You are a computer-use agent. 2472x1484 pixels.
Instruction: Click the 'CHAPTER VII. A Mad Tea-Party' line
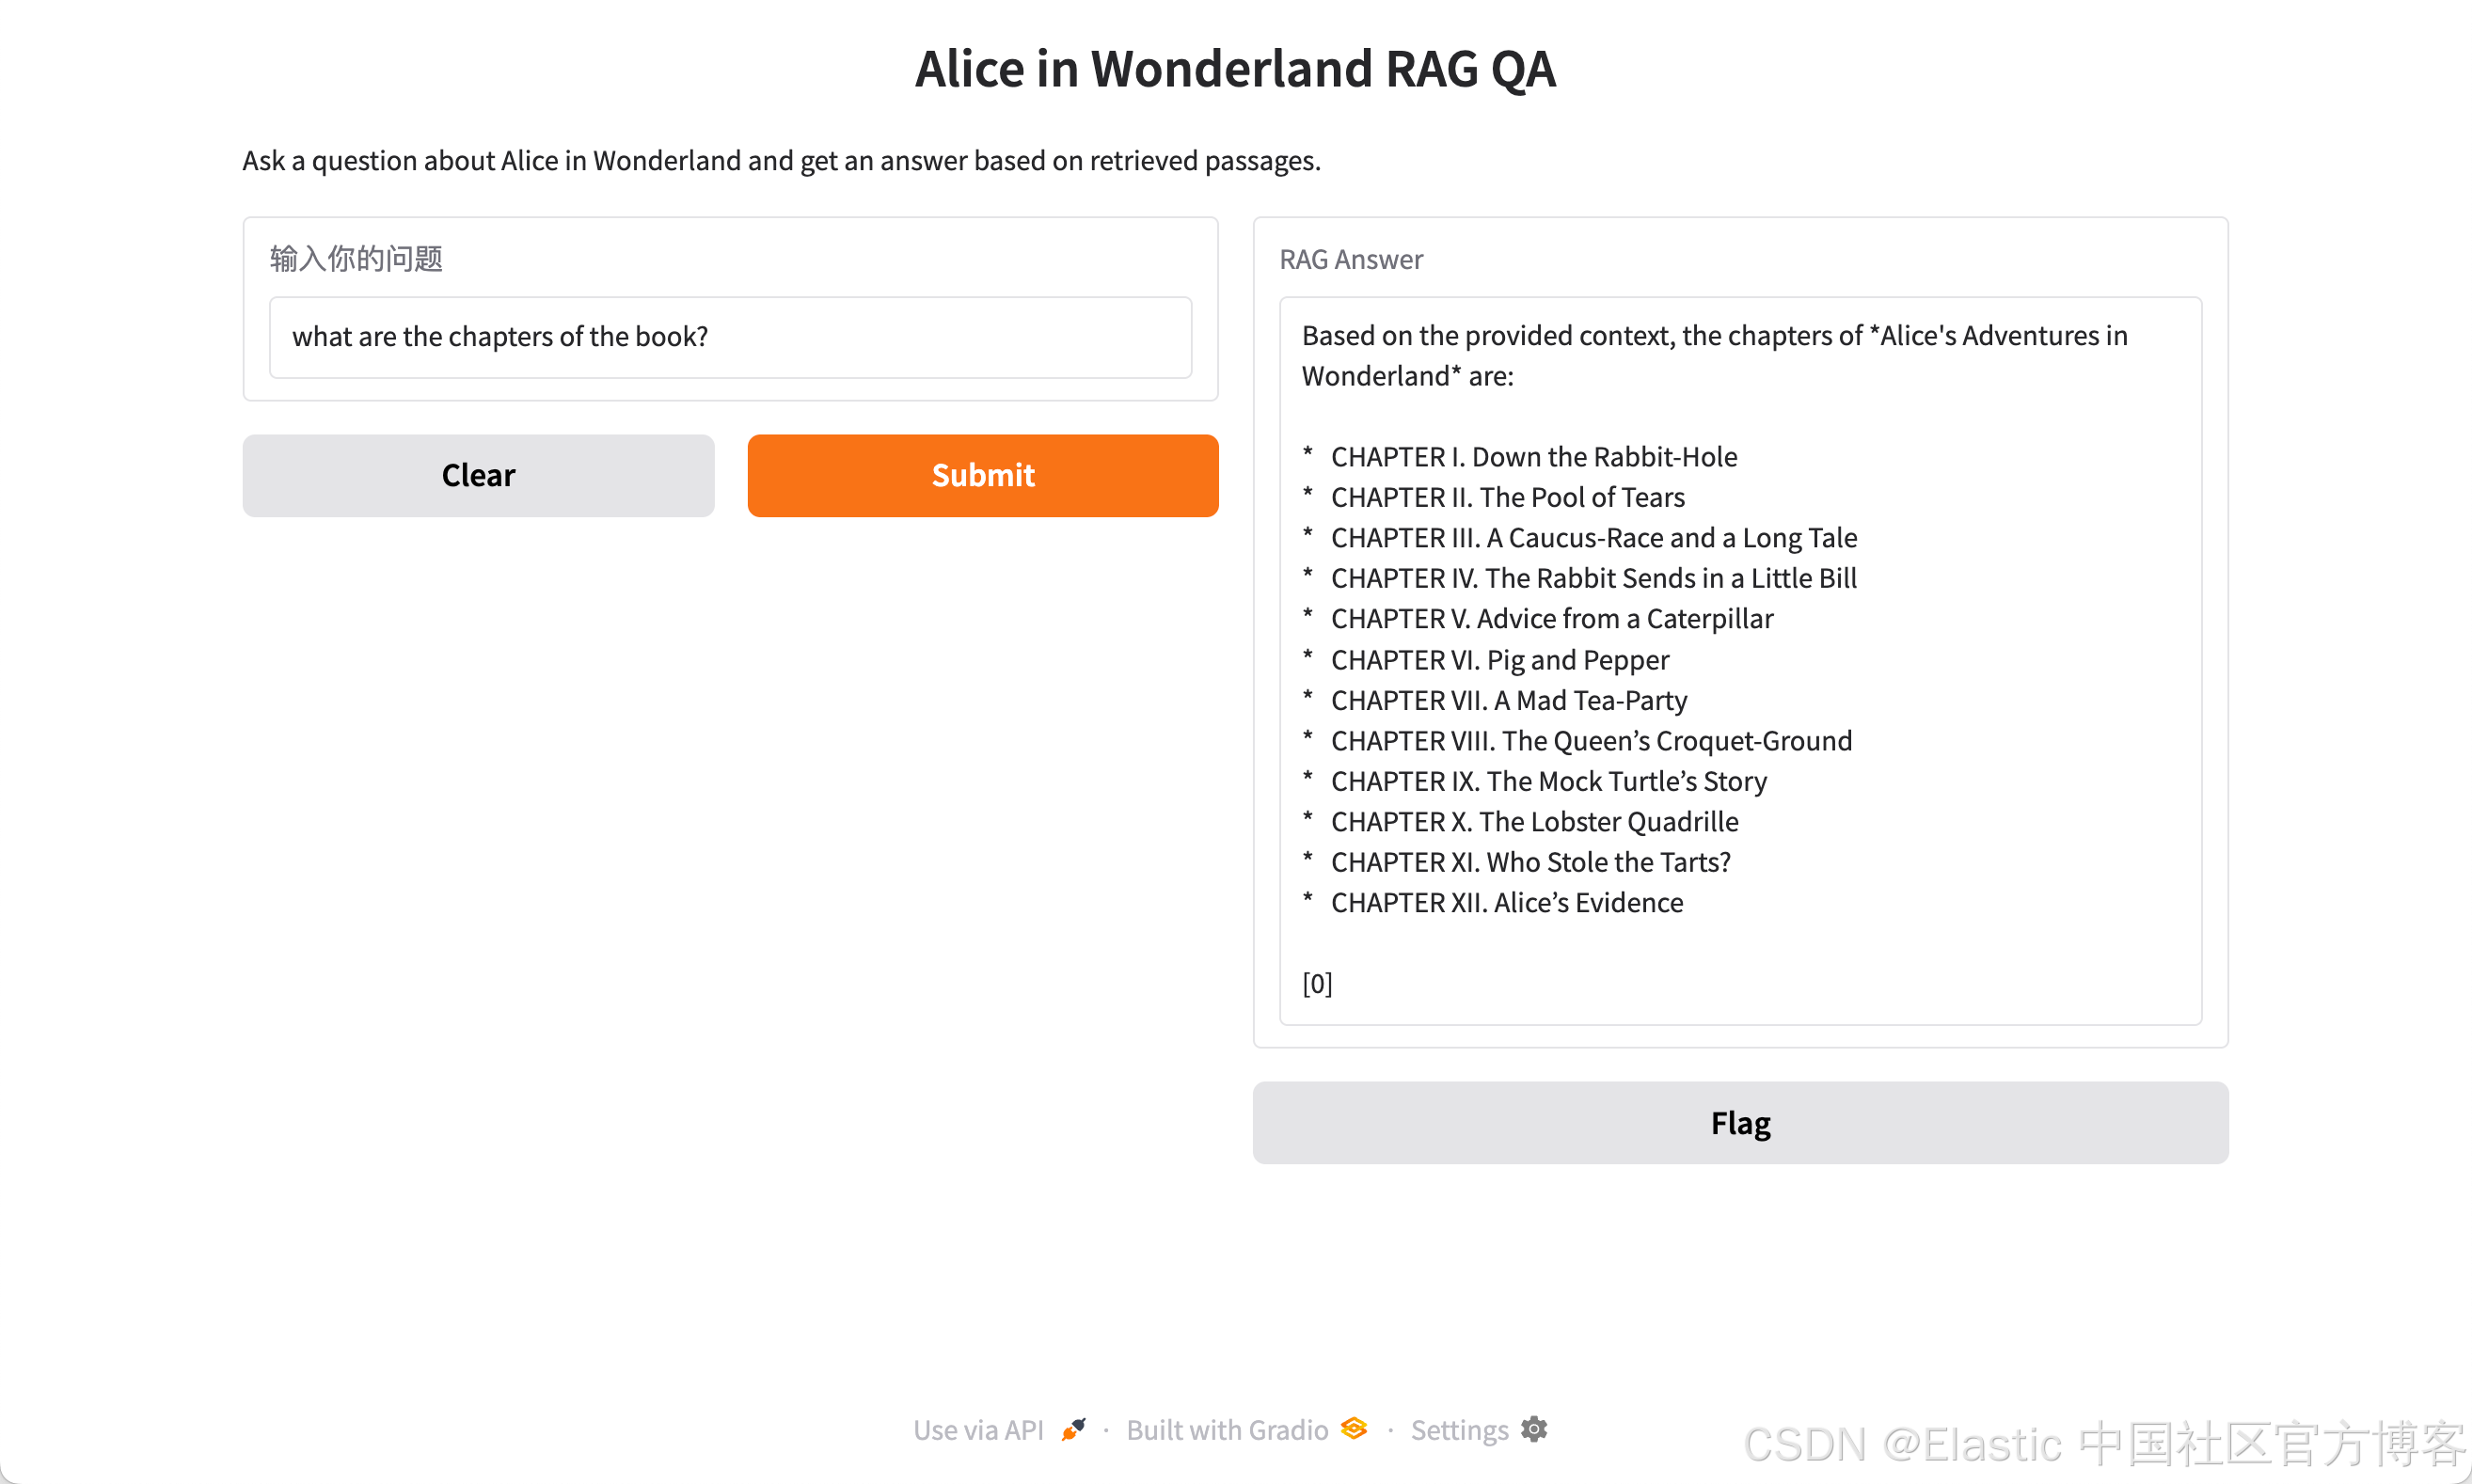click(x=1509, y=701)
